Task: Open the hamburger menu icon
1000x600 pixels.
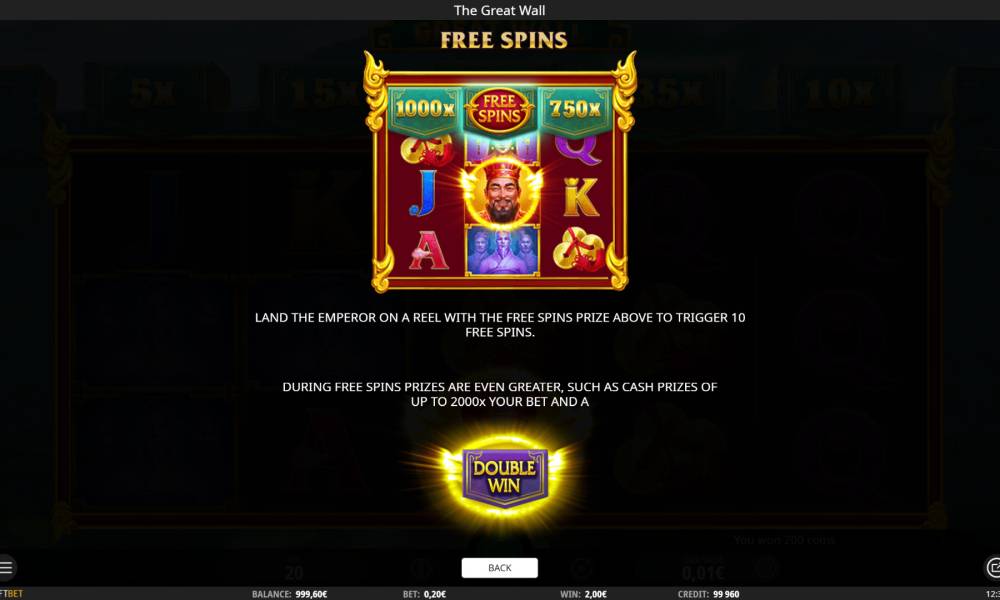Action: pos(6,567)
